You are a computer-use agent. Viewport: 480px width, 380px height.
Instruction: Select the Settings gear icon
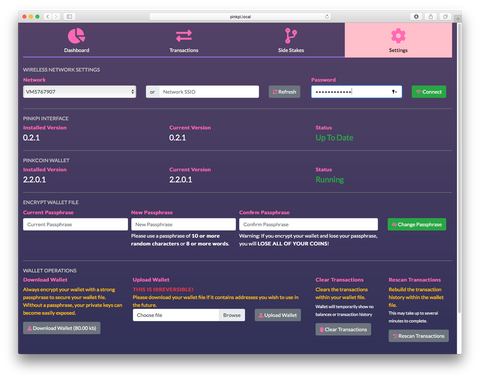[398, 36]
